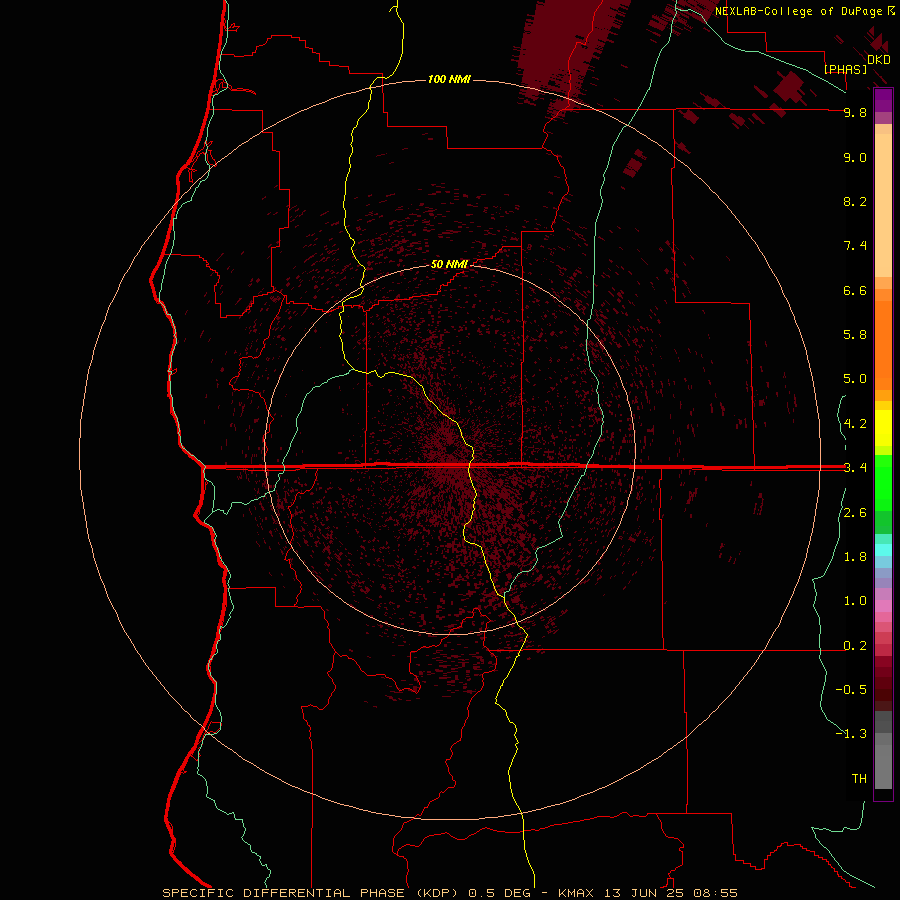Click the 0.2 scale value
The image size is (900, 900).
tap(855, 646)
